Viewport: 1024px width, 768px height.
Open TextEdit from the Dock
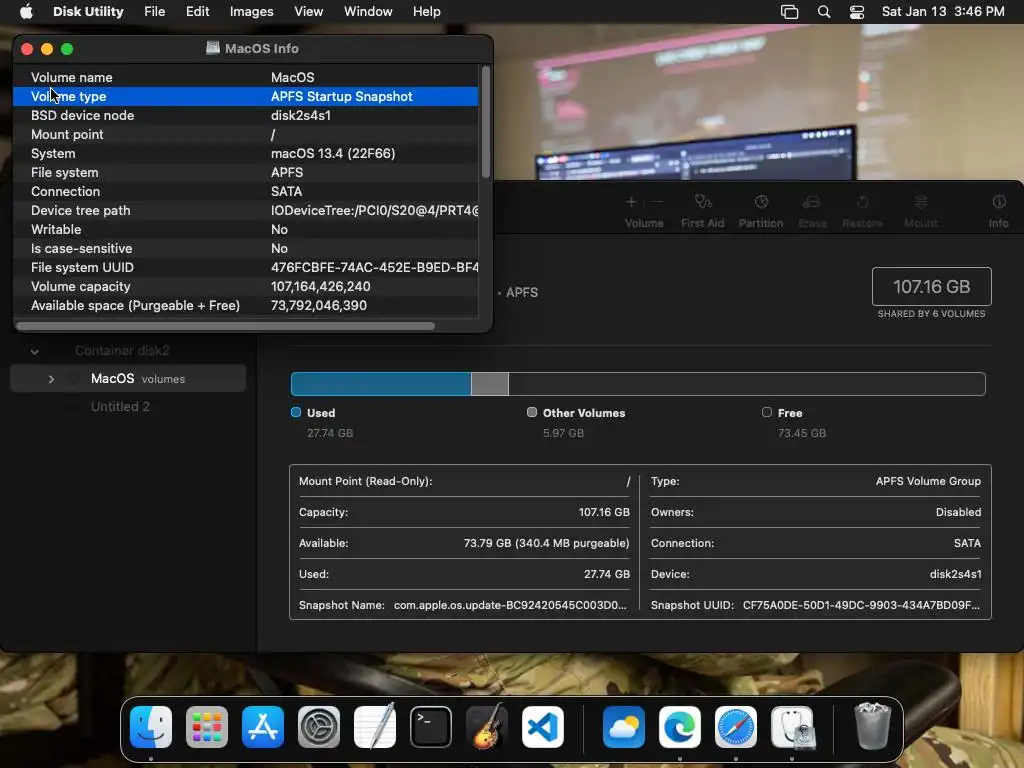[x=375, y=727]
